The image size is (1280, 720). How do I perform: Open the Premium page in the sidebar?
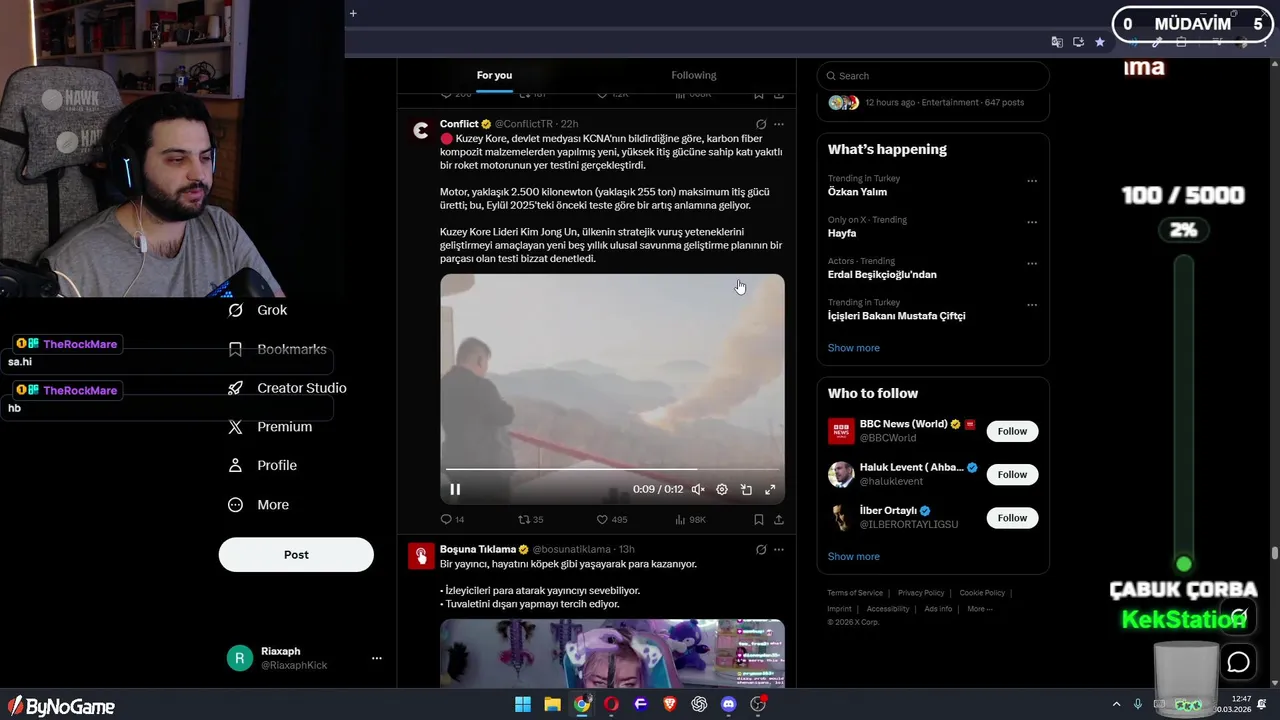(x=270, y=427)
